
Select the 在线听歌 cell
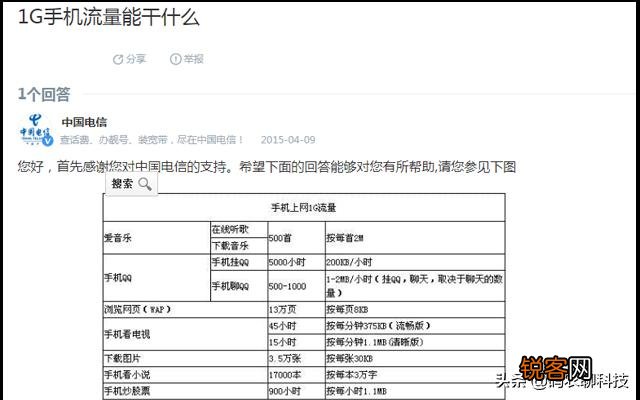pyautogui.click(x=239, y=230)
